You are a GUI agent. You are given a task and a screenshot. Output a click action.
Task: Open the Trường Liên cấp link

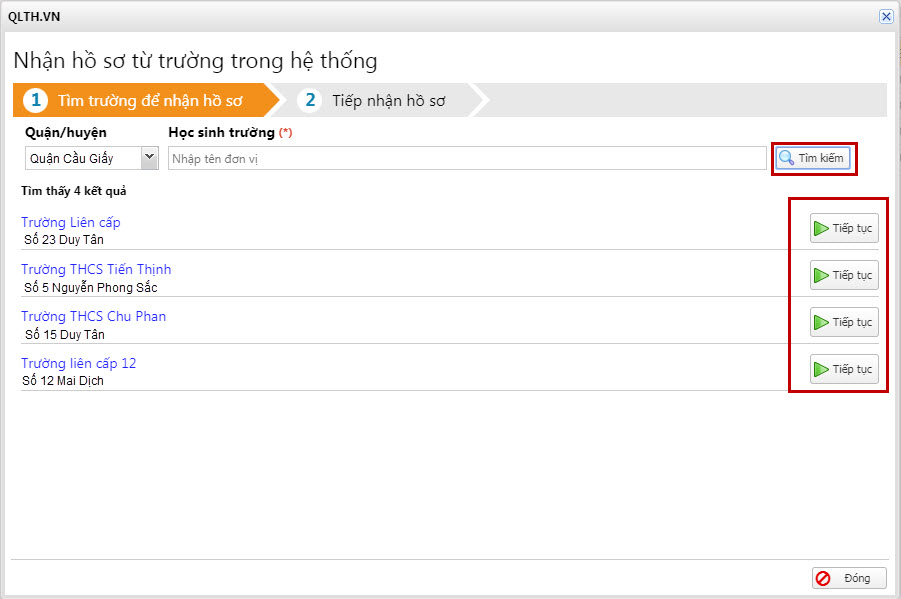(x=71, y=222)
